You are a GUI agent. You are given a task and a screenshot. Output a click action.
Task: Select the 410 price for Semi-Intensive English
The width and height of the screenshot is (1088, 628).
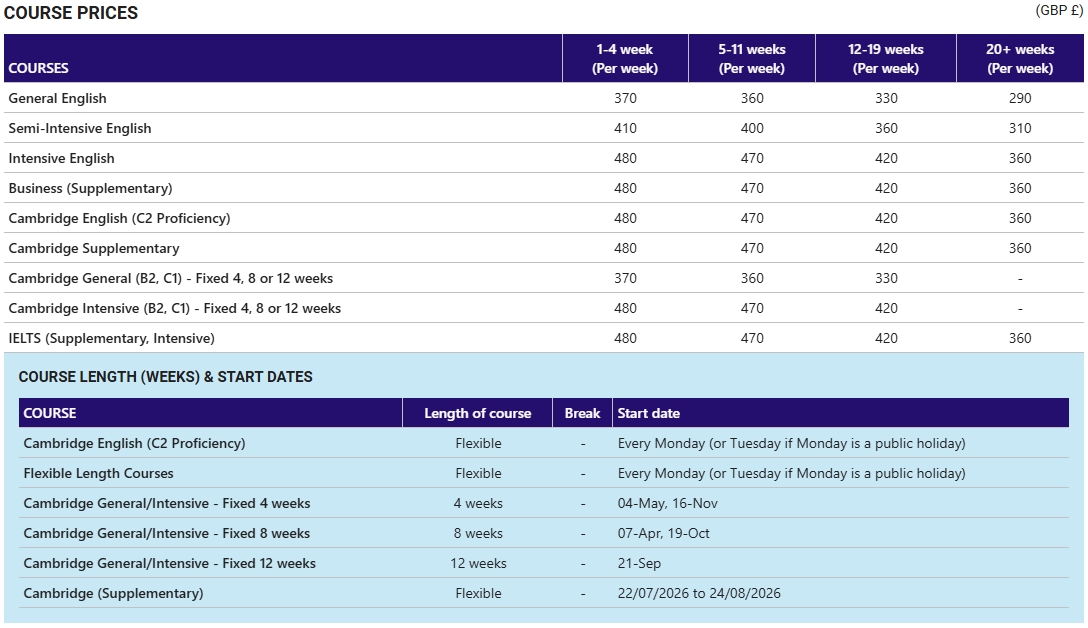[x=625, y=128]
